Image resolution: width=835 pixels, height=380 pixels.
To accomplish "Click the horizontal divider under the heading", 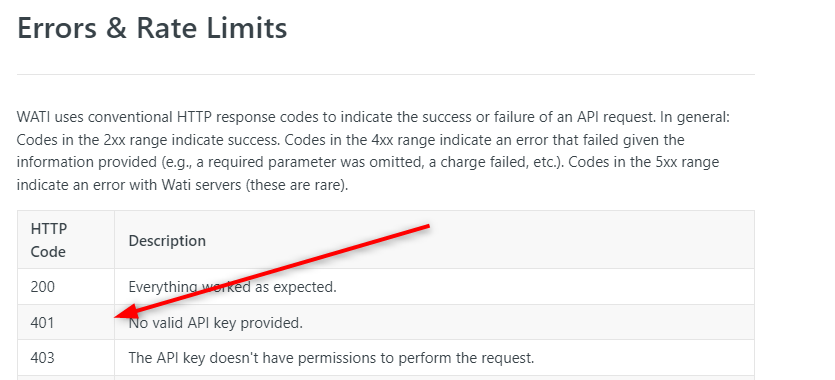I will coord(386,75).
